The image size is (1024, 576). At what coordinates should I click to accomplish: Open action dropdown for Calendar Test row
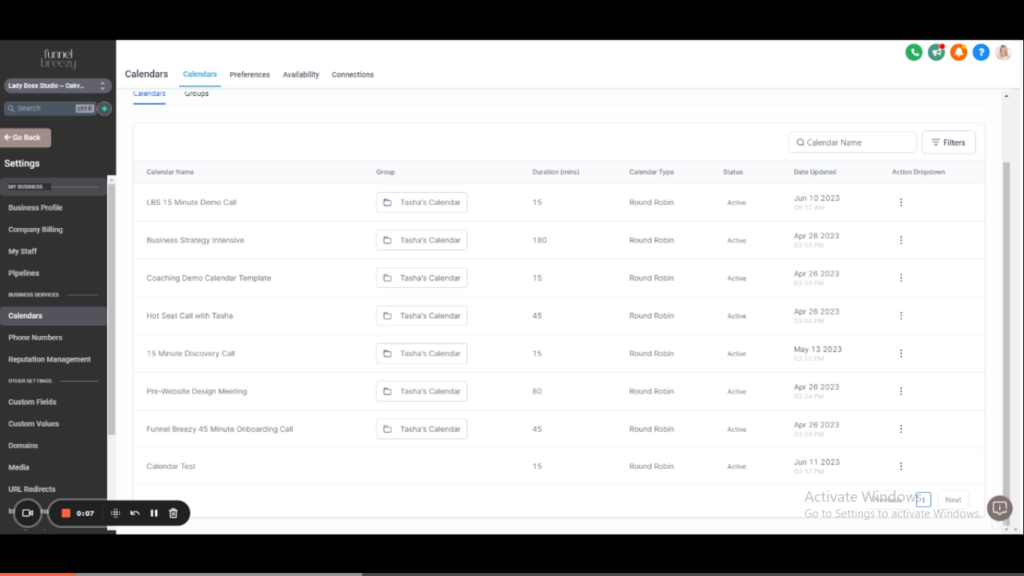tap(901, 466)
